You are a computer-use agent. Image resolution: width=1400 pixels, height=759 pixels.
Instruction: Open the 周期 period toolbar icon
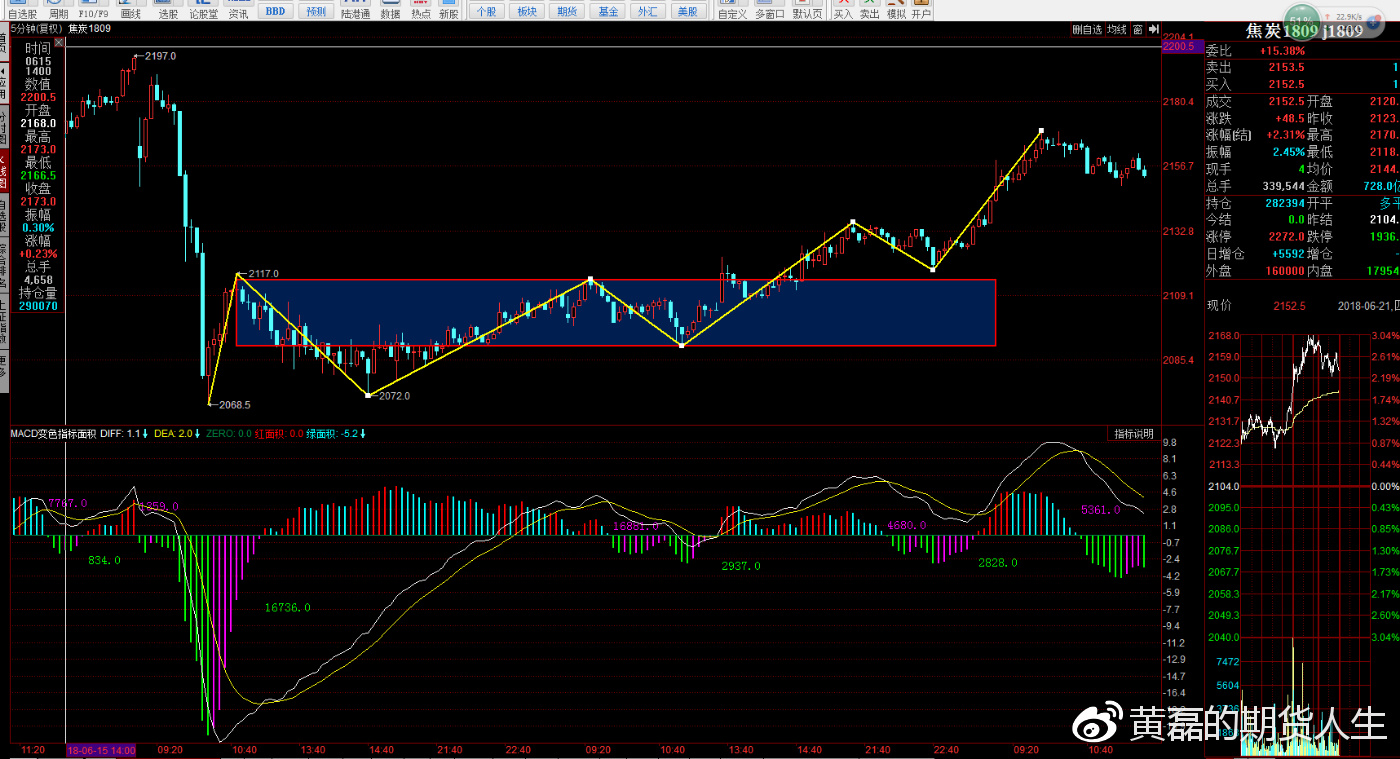click(59, 10)
